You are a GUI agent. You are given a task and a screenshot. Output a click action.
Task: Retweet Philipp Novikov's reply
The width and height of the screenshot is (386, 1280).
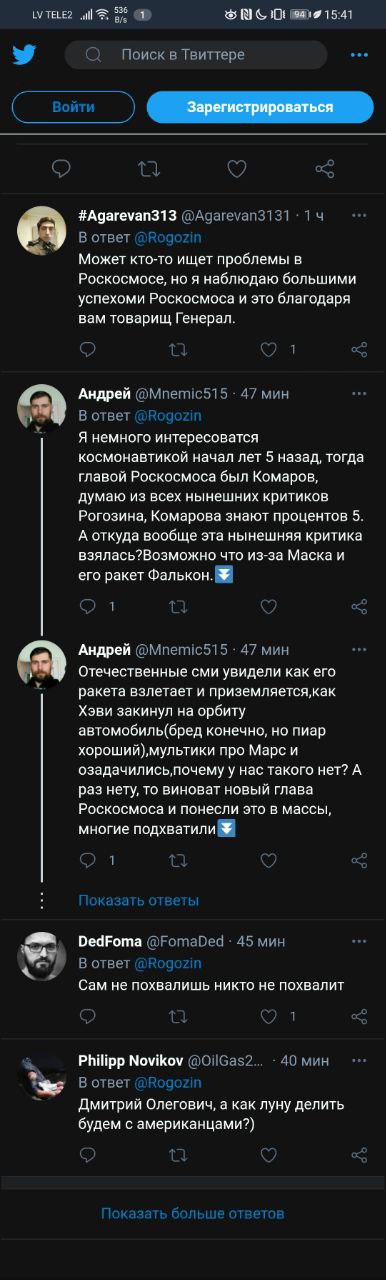click(178, 1155)
